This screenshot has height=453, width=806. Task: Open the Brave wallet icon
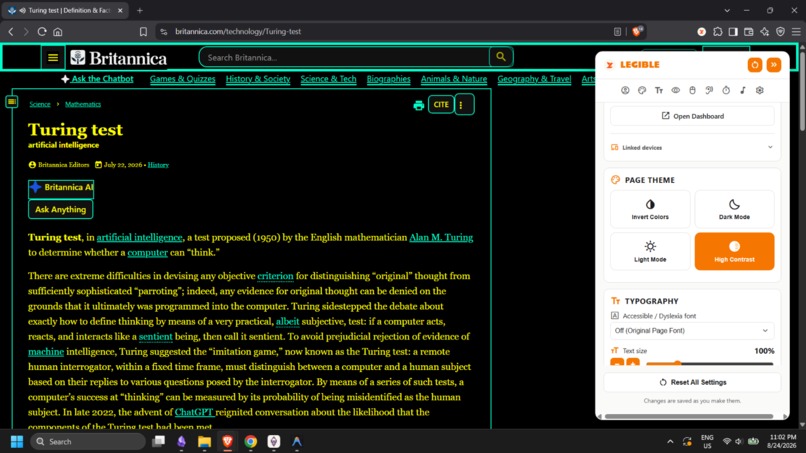749,32
